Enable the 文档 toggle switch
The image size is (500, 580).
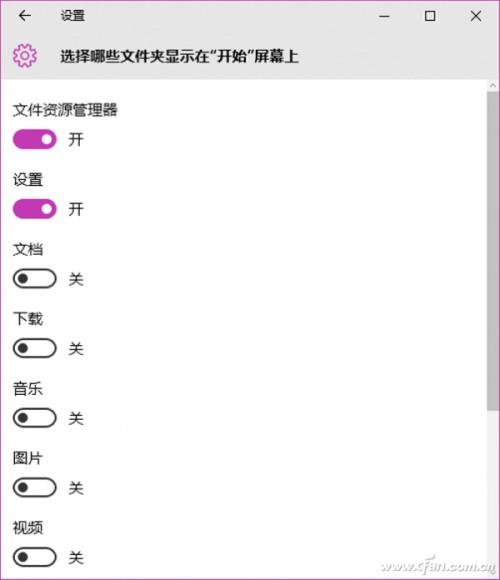(35, 278)
